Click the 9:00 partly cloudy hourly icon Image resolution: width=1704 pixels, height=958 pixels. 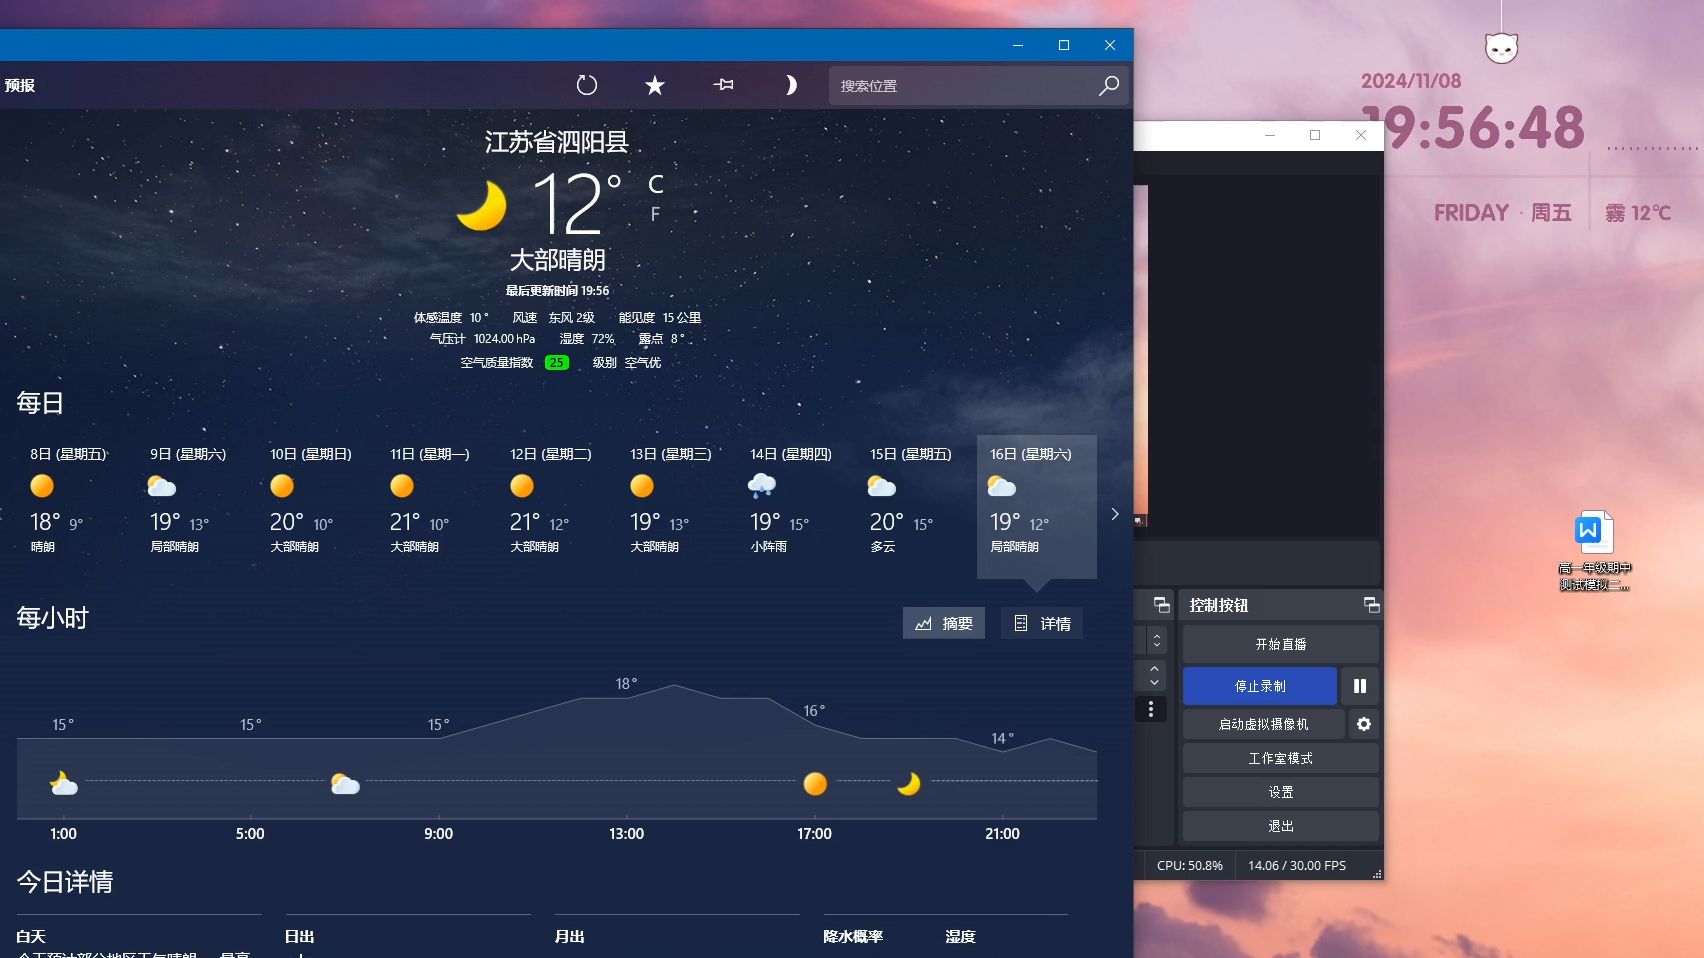[345, 784]
